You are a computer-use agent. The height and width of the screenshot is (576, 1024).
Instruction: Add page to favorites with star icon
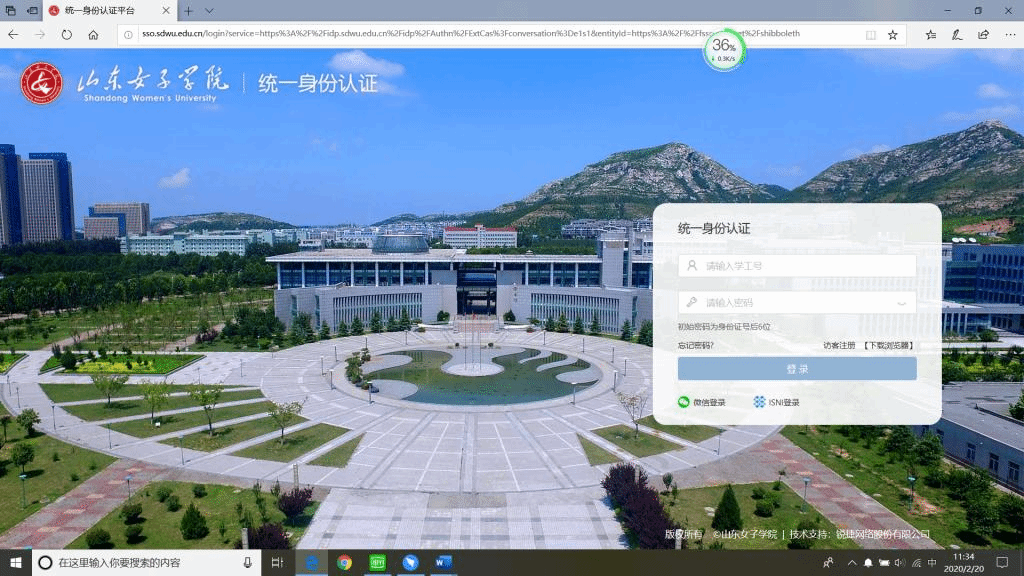tap(893, 34)
